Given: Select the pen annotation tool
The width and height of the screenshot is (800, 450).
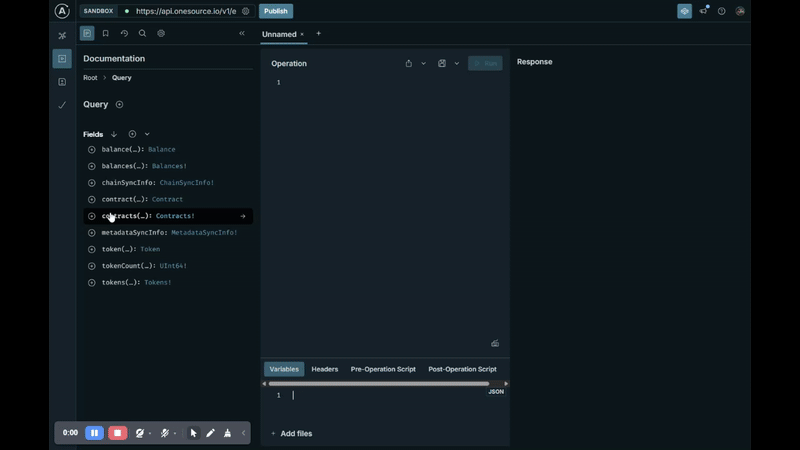Looking at the screenshot, I should 210,433.
